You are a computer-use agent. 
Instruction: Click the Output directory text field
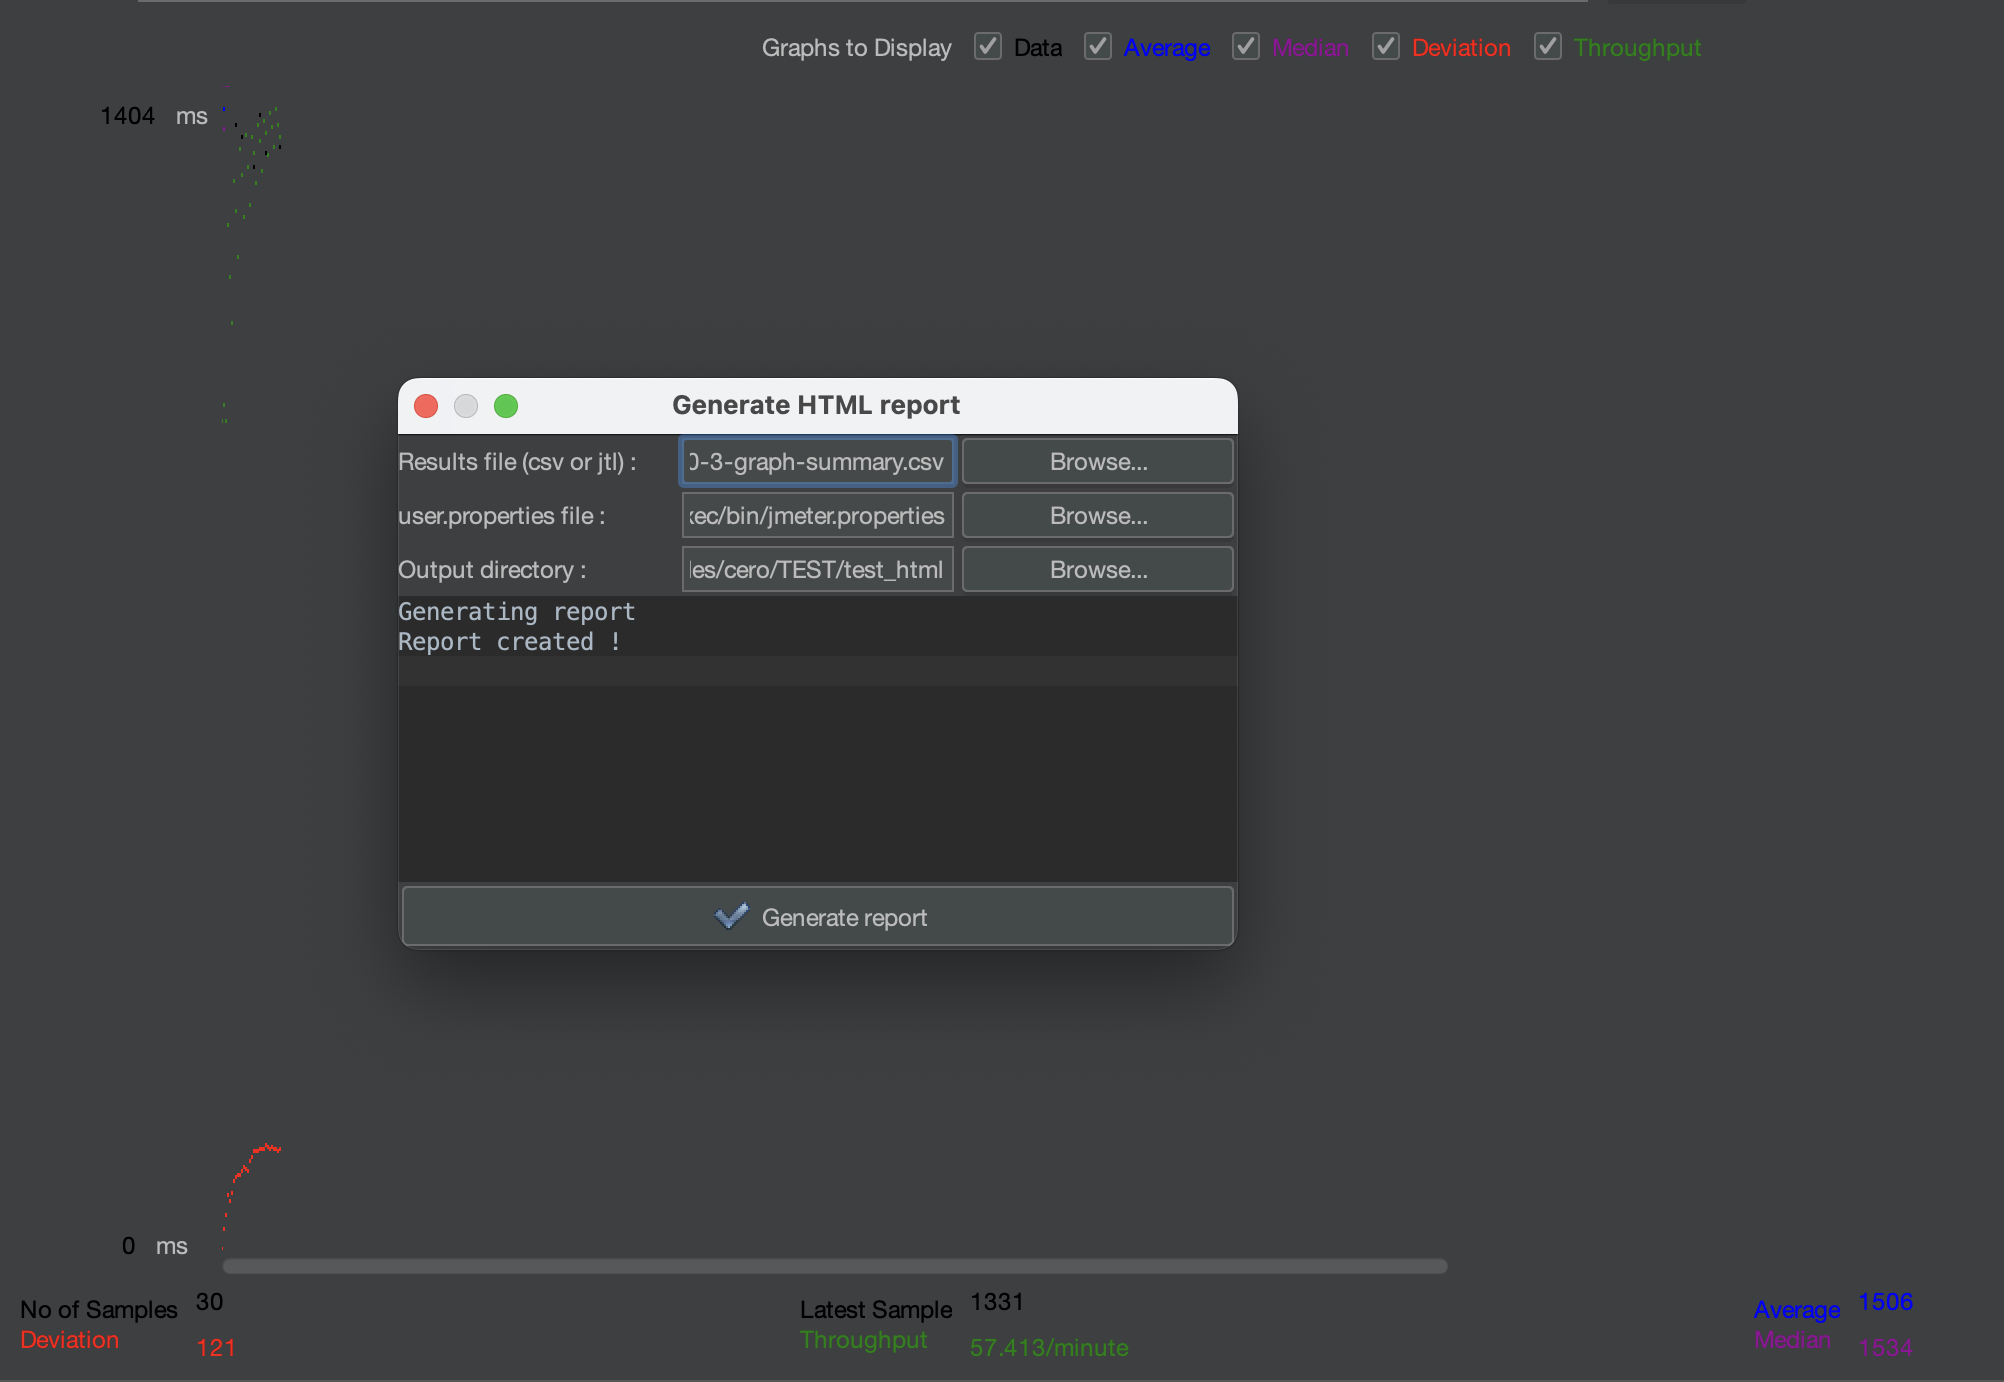[x=817, y=570]
